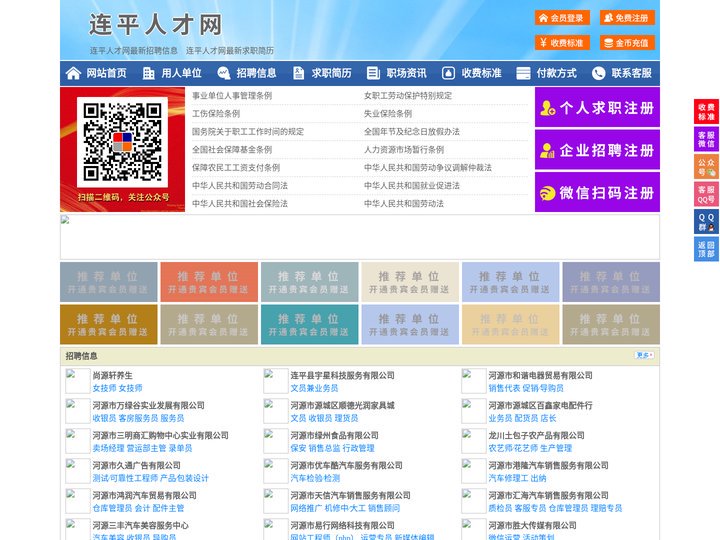
Task: Click the orange-red 推荐单位 tile
Action: [209, 282]
